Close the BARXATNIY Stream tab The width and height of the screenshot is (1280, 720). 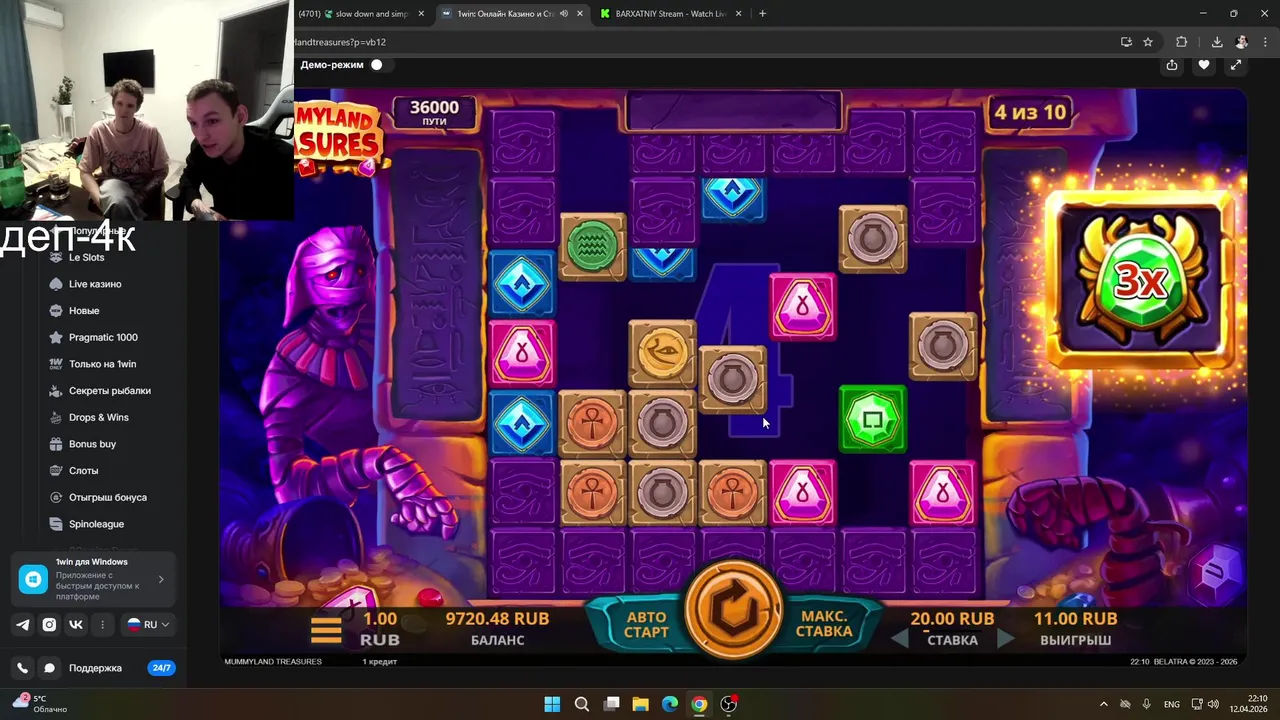point(739,14)
